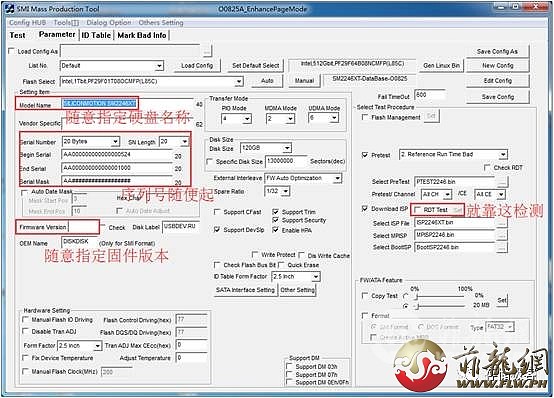Screen dimensions: 554x398
Task: Toggle Download ISP checkbox
Action: [365, 209]
